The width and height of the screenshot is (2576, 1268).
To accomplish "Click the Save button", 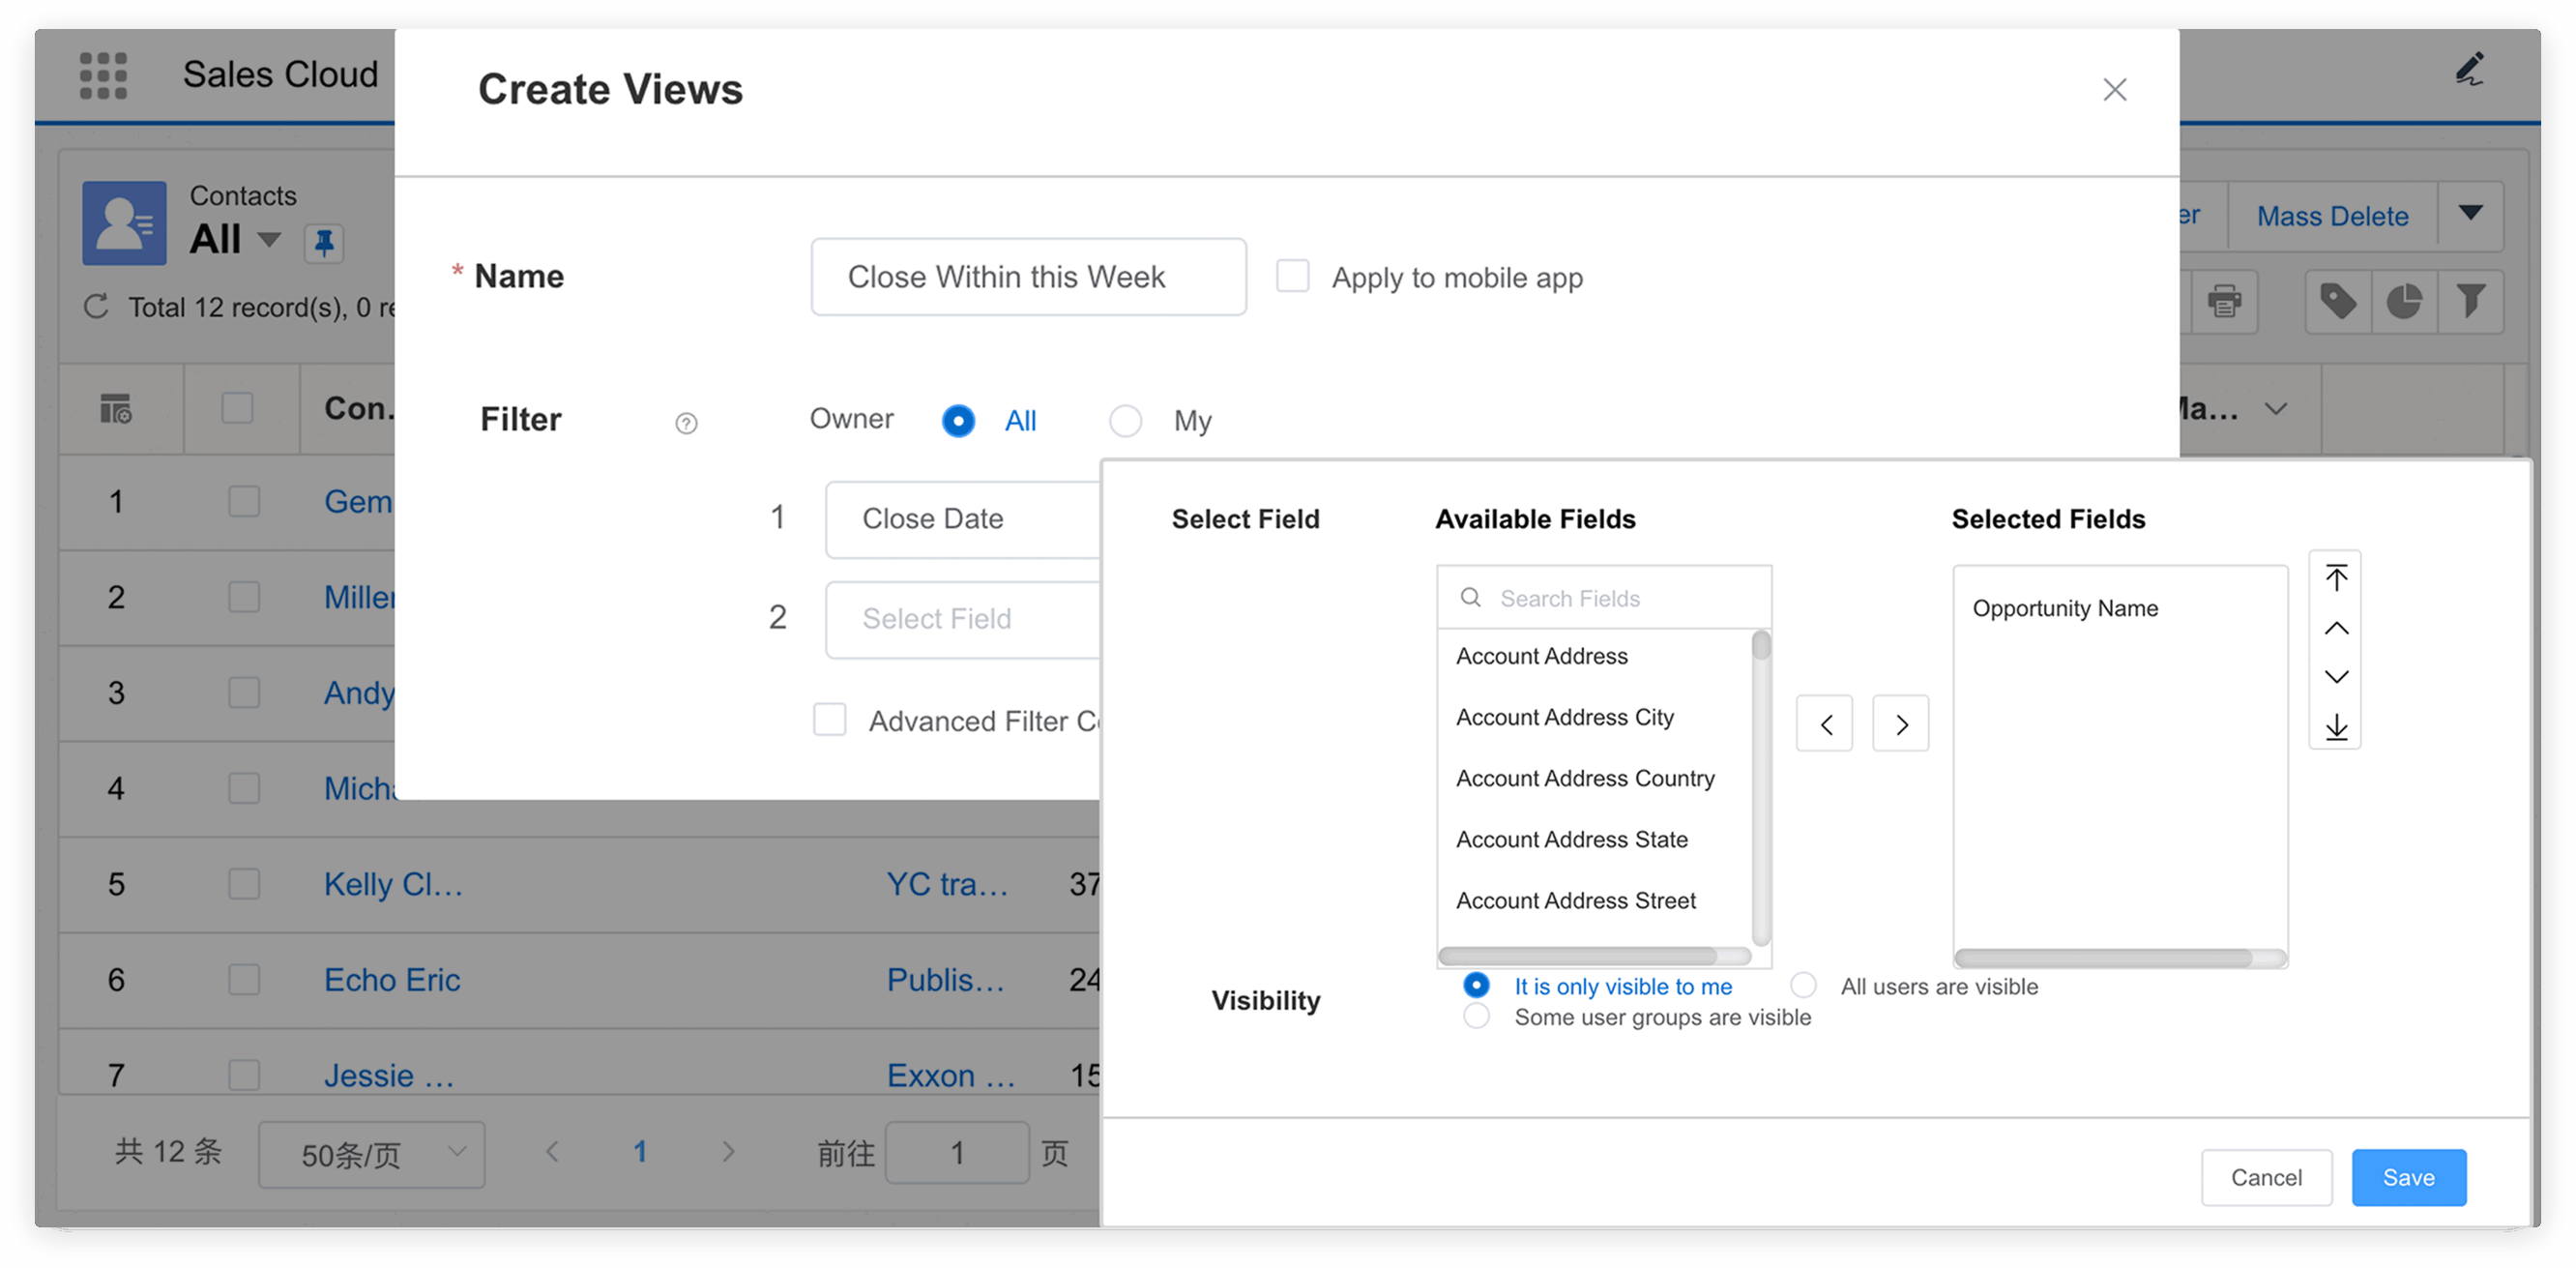I will click(2407, 1177).
